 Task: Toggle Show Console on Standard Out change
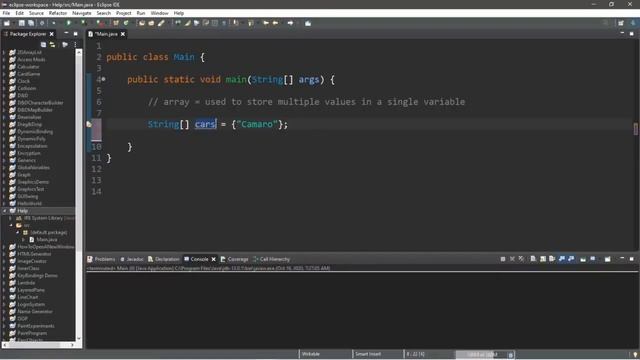click(x=562, y=259)
